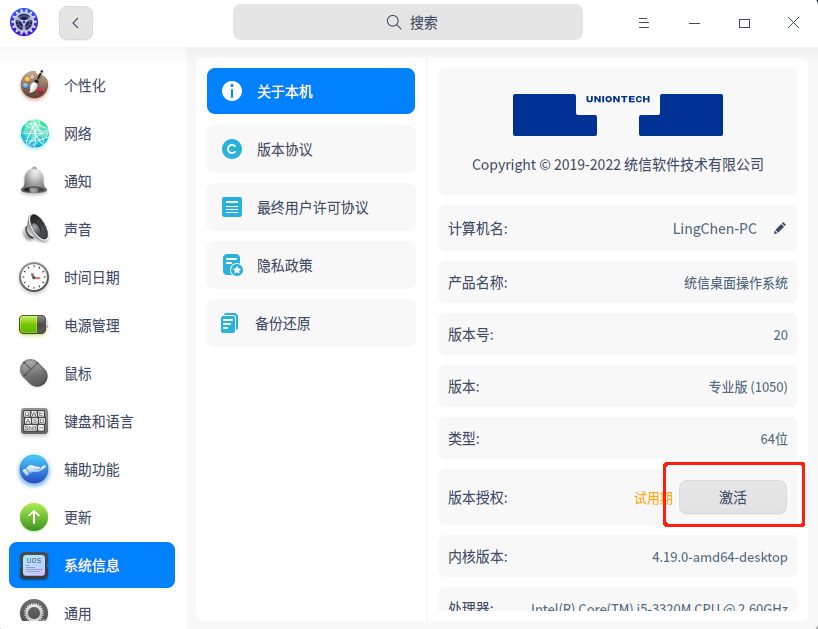Image resolution: width=818 pixels, height=629 pixels.
Task: Click the Personalization palette icon
Action: point(34,85)
